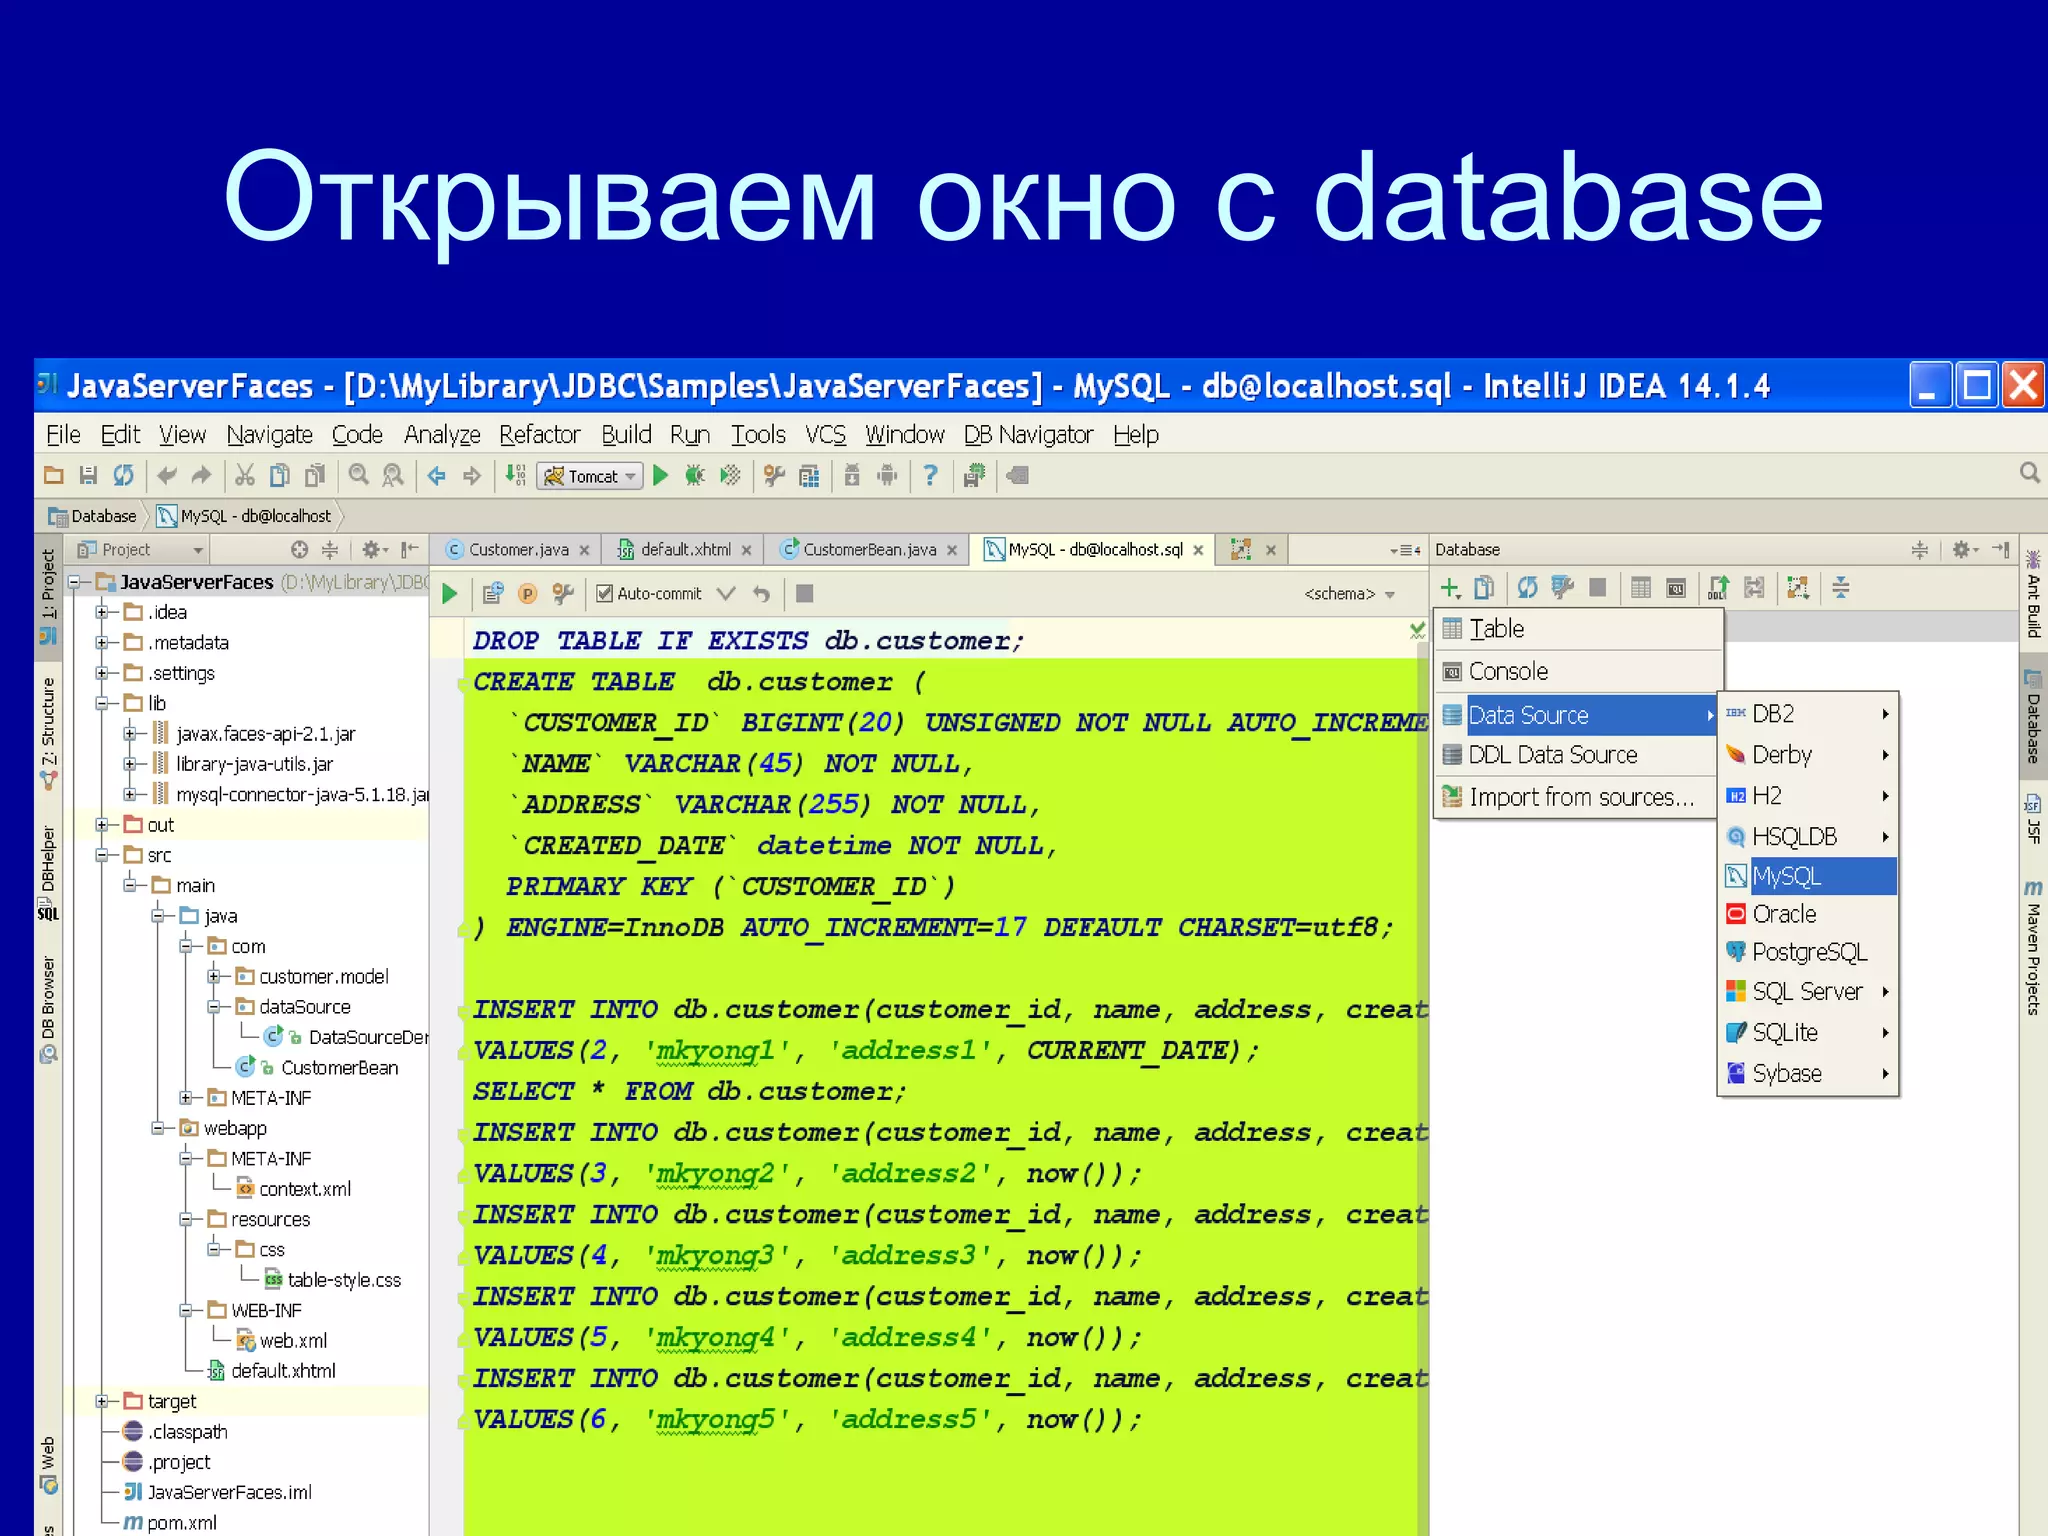The height and width of the screenshot is (1536, 2048).
Task: Open the Help question mark icon
Action: coord(930,476)
